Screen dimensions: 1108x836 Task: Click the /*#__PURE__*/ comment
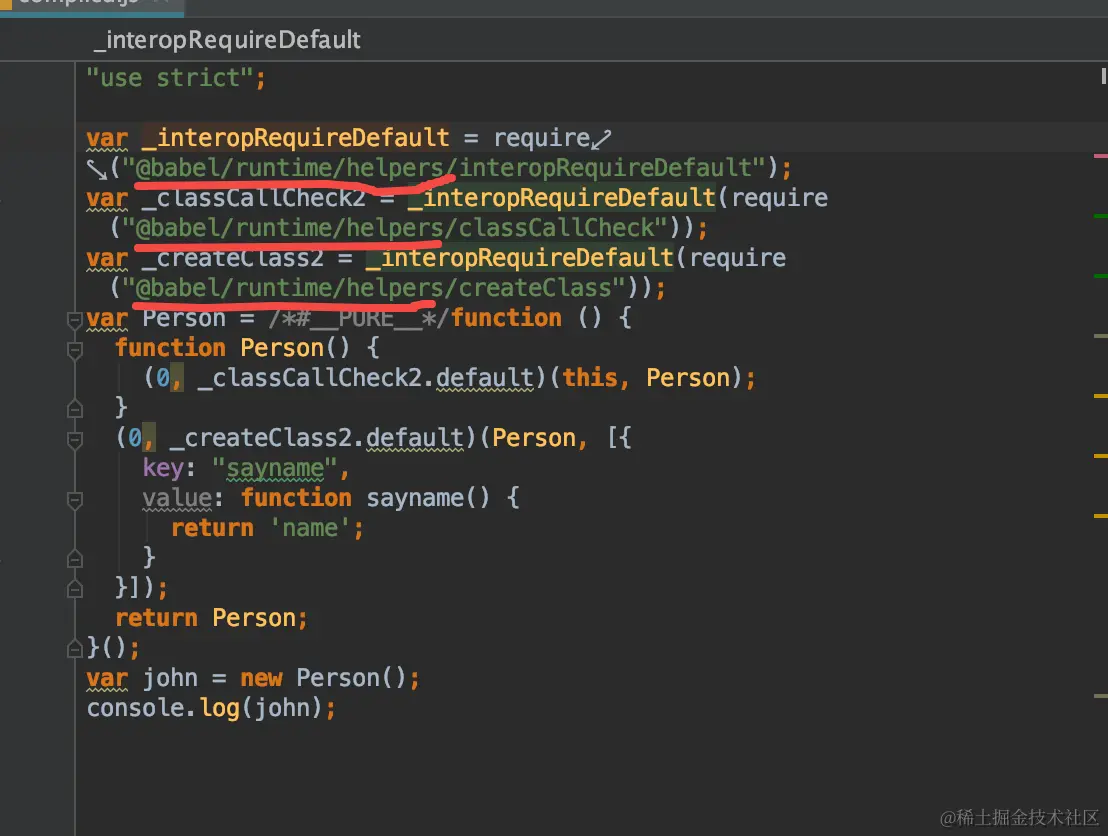click(x=358, y=318)
